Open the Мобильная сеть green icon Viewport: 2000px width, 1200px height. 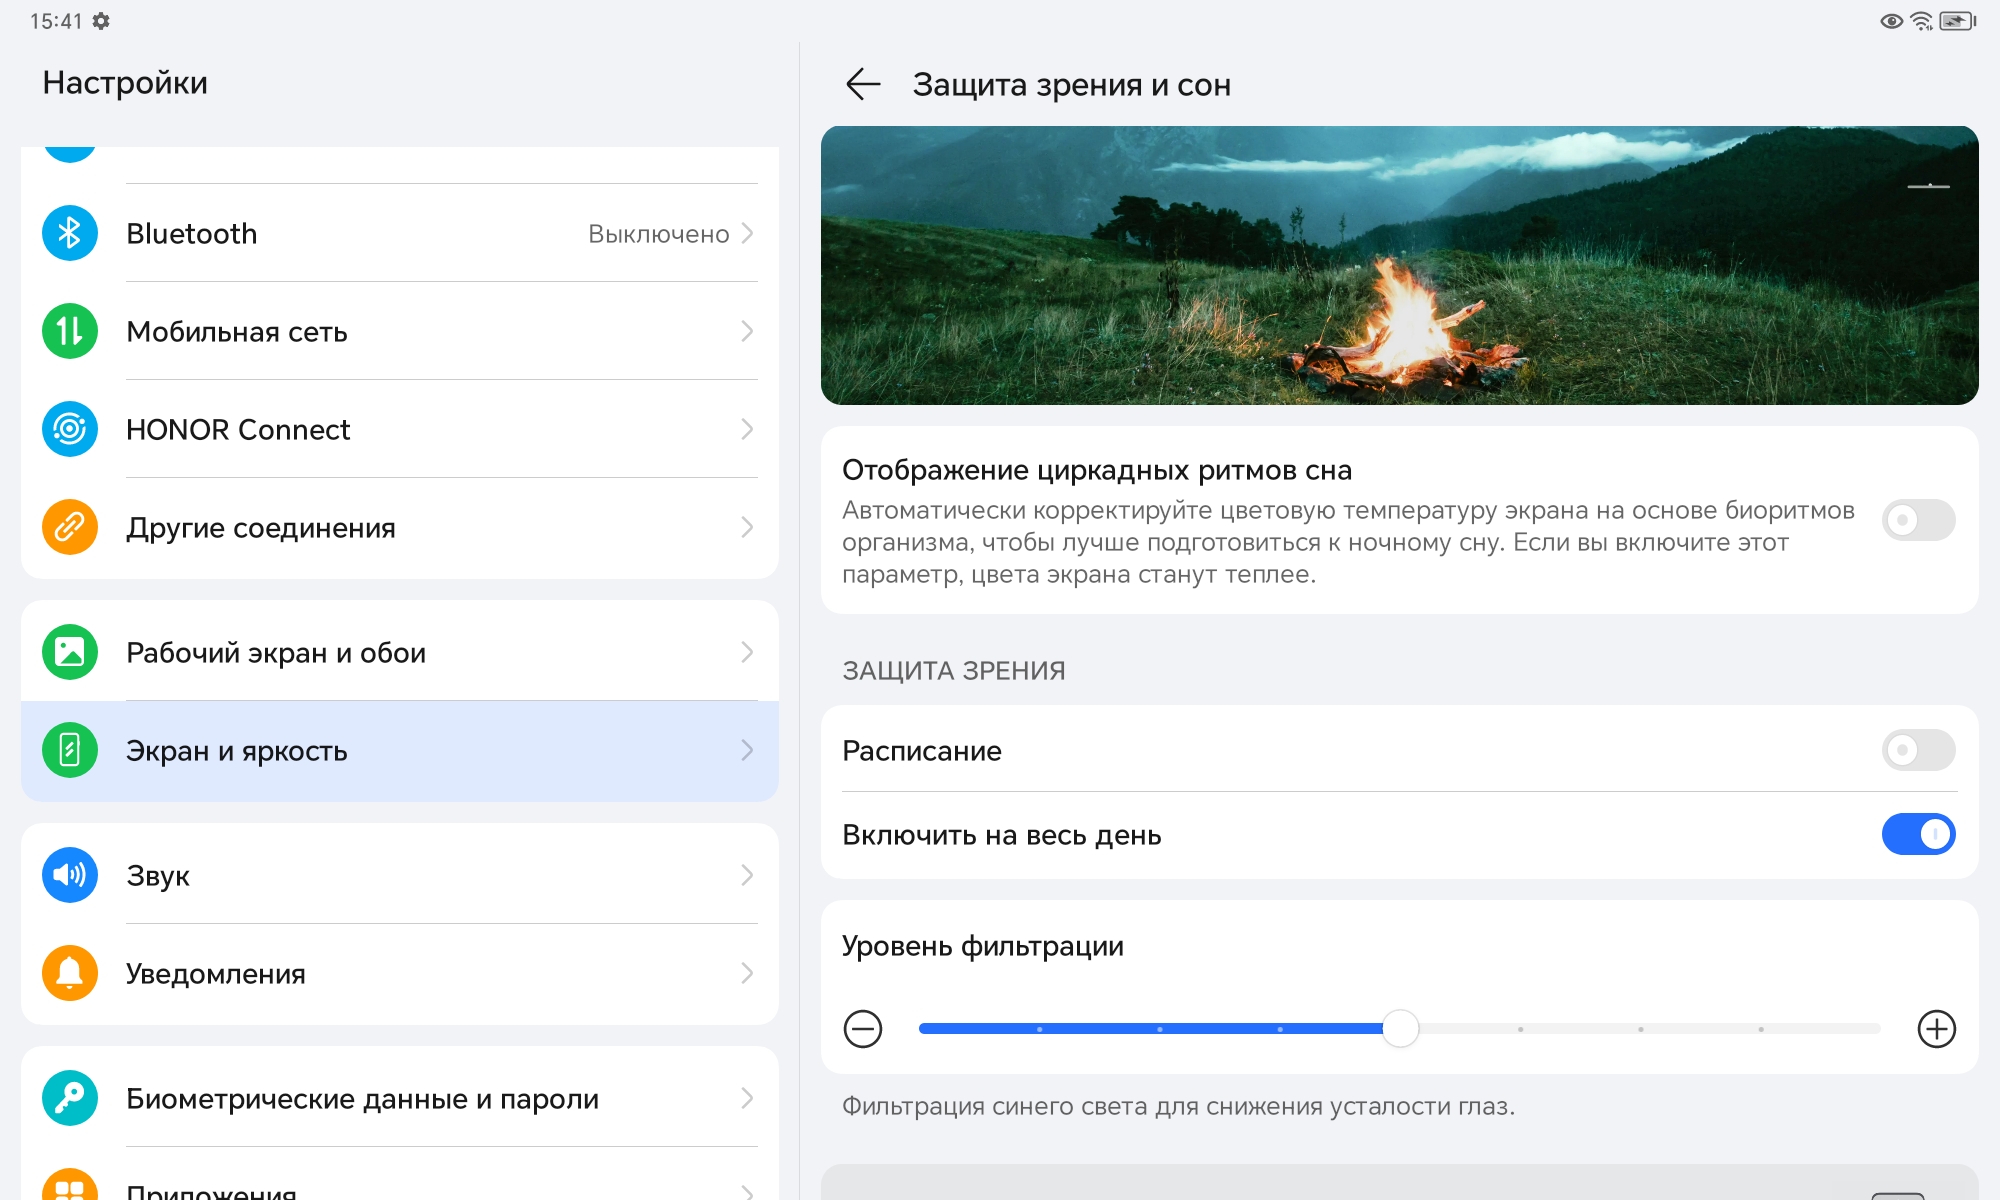[69, 331]
